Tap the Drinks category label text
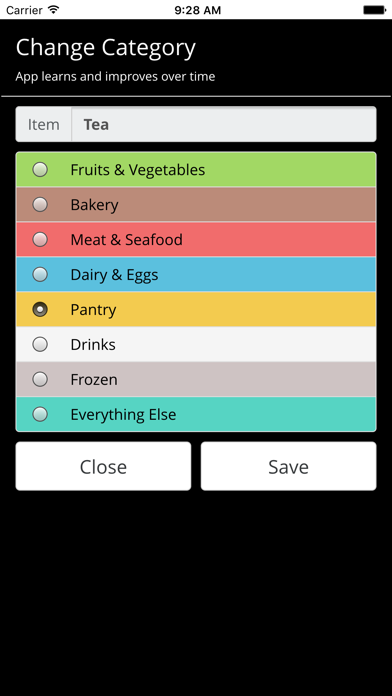Viewport: 392px width, 696px height. (x=93, y=344)
